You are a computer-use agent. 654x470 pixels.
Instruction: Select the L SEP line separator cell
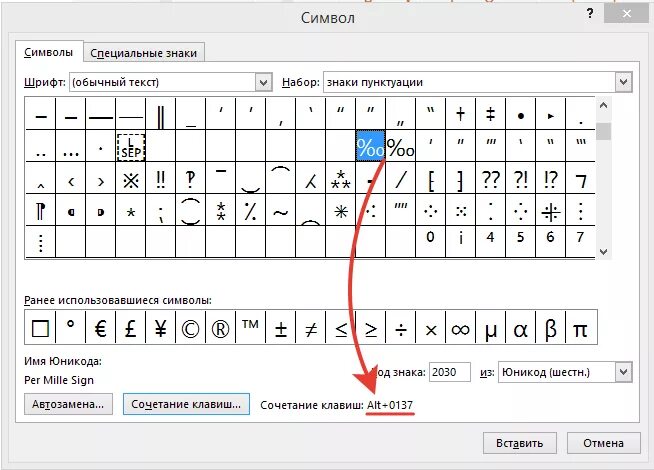click(x=131, y=146)
